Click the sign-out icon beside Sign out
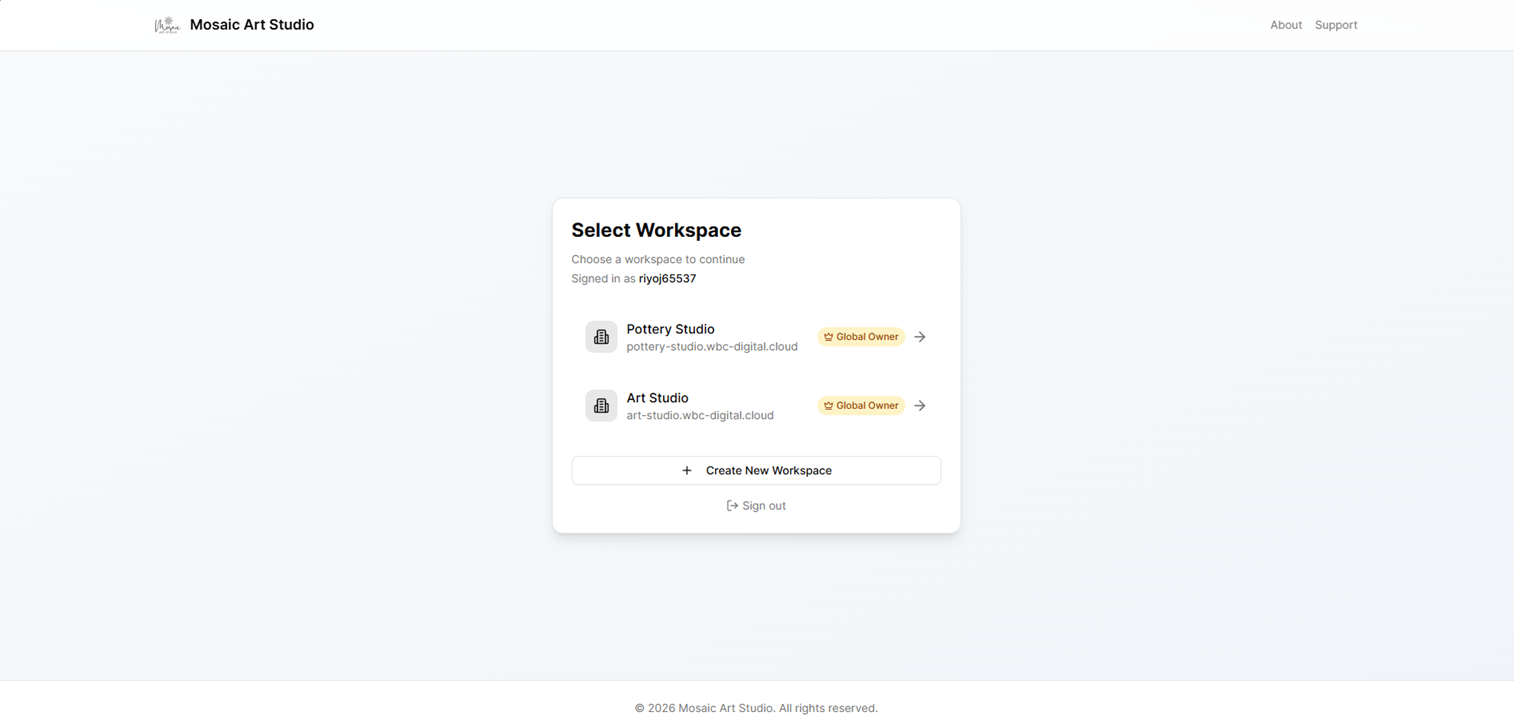Viewport: 1514px width, 728px height. pos(730,505)
